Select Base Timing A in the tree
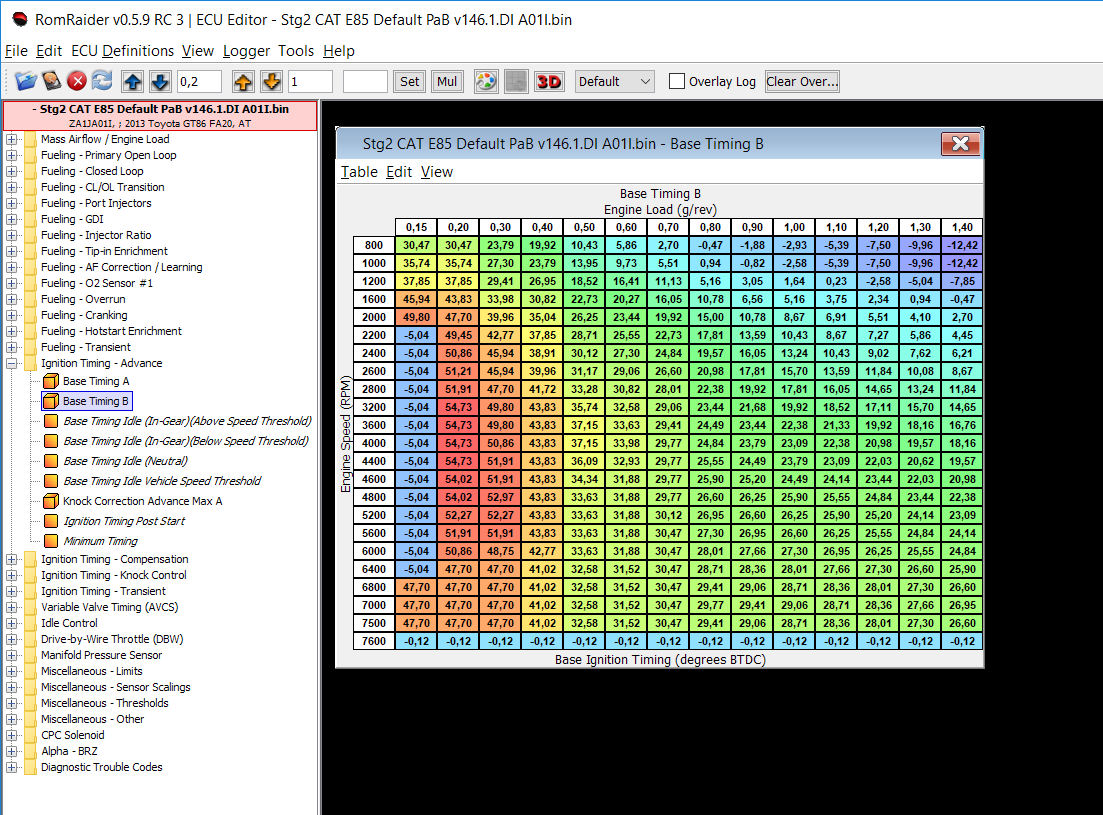The width and height of the screenshot is (1103, 815). [x=96, y=381]
